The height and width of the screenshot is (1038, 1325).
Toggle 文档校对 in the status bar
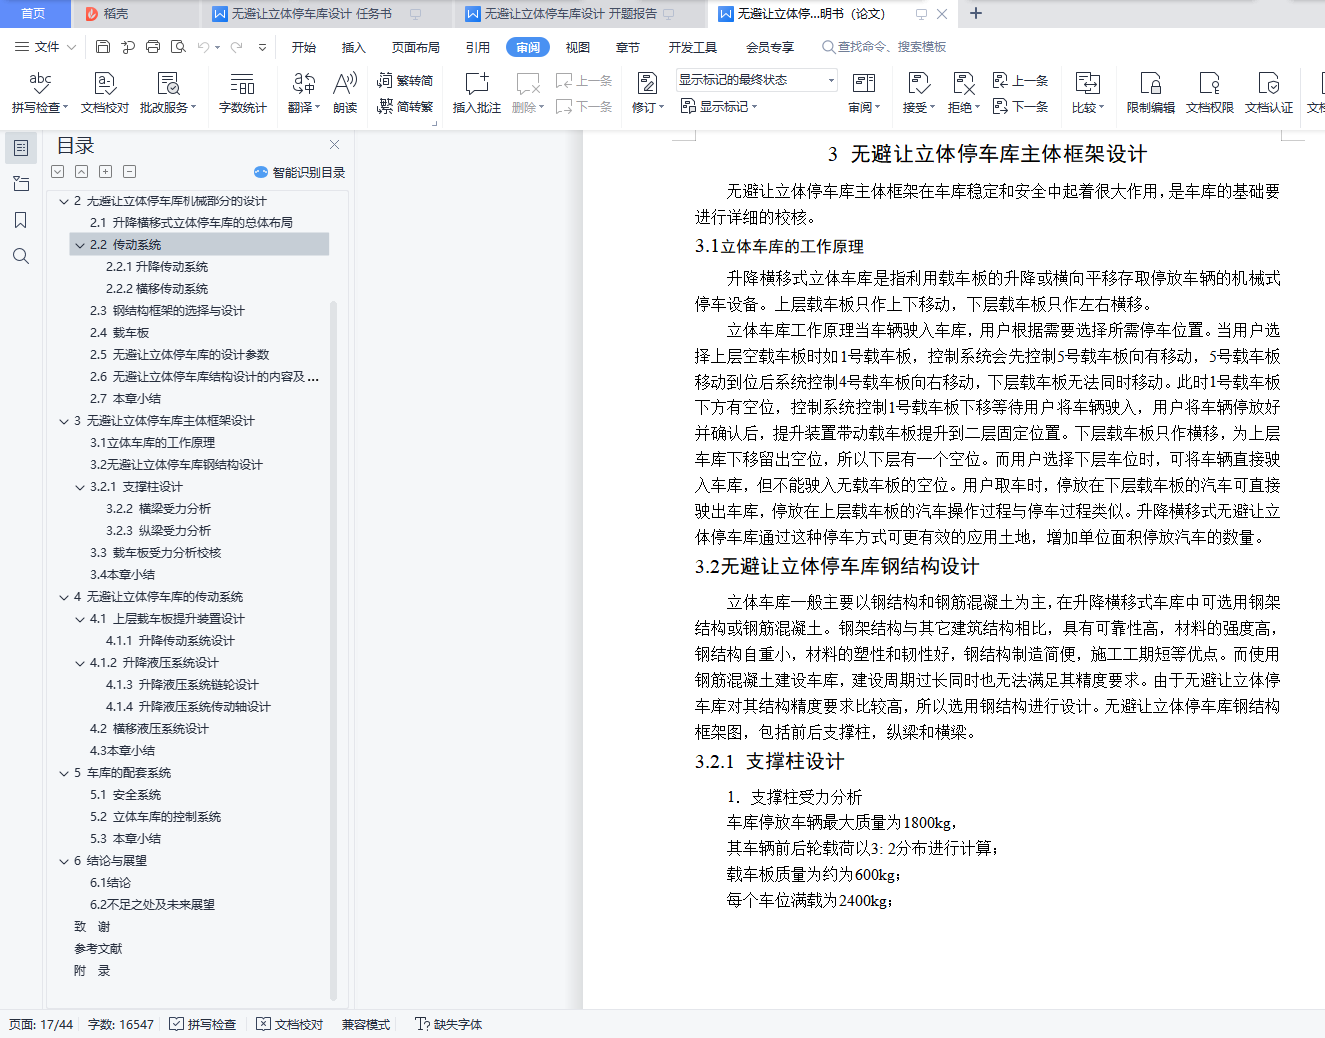point(290,1024)
